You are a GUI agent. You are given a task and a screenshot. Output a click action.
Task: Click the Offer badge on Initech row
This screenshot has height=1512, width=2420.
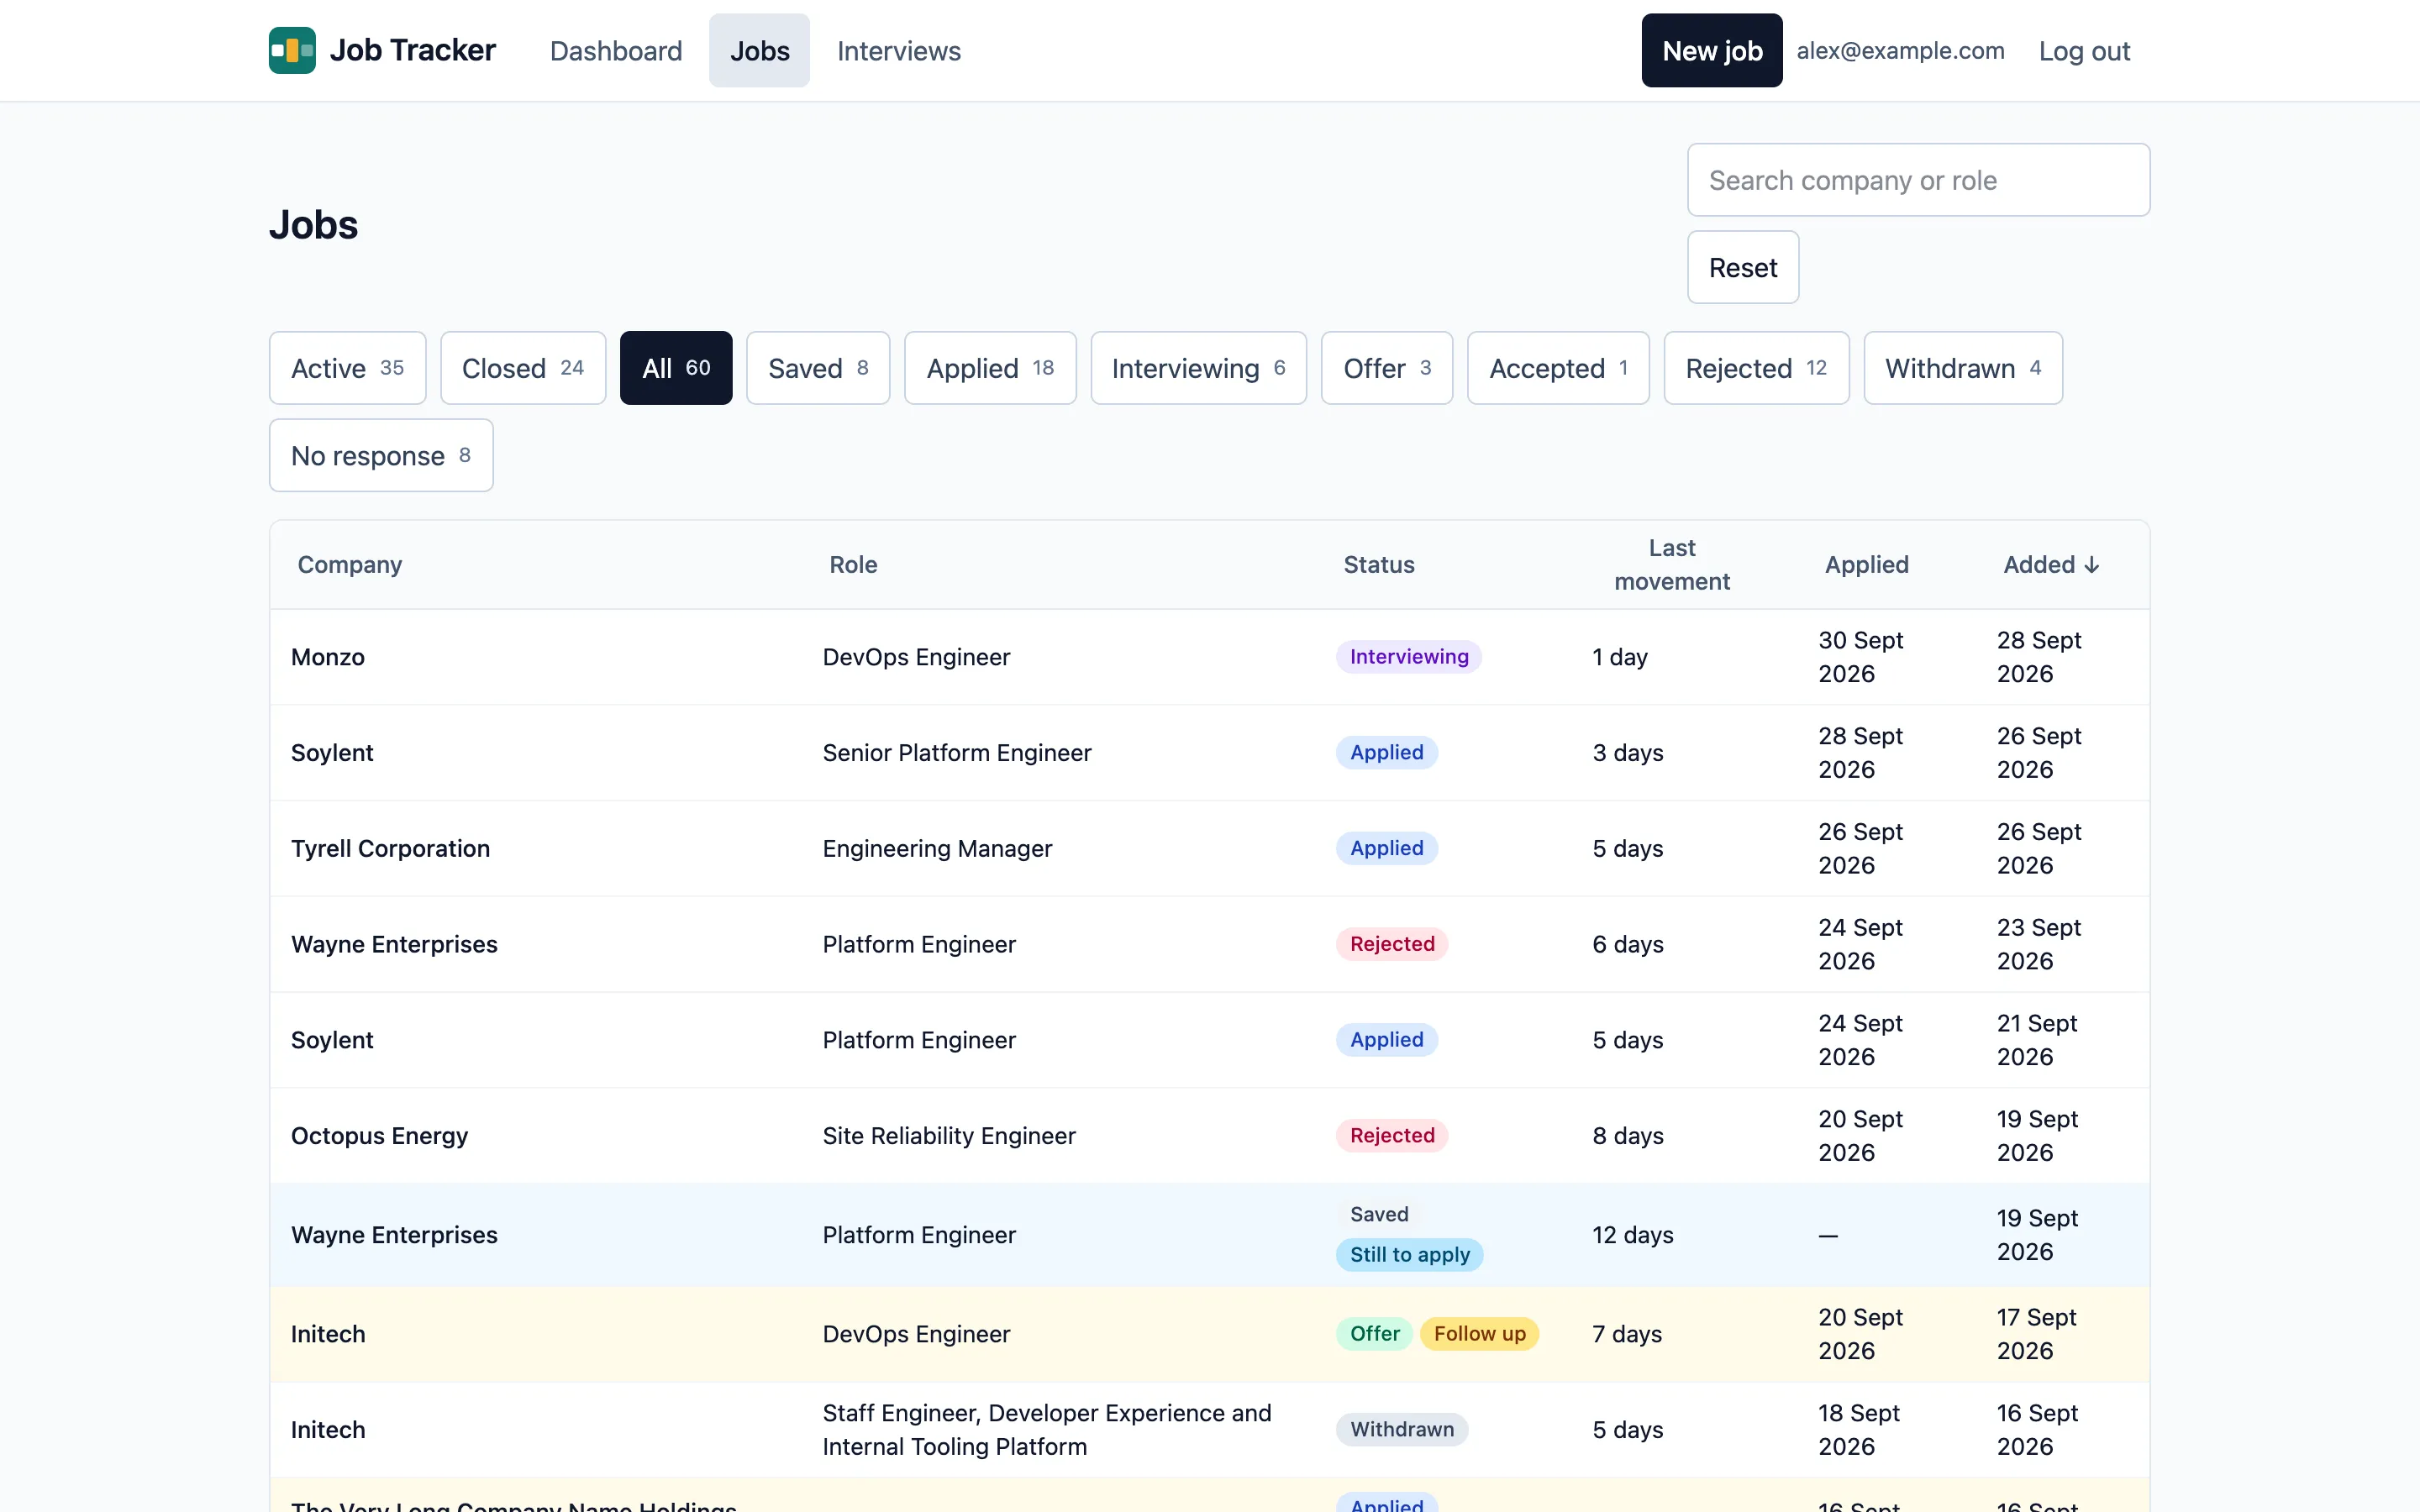(x=1374, y=1334)
